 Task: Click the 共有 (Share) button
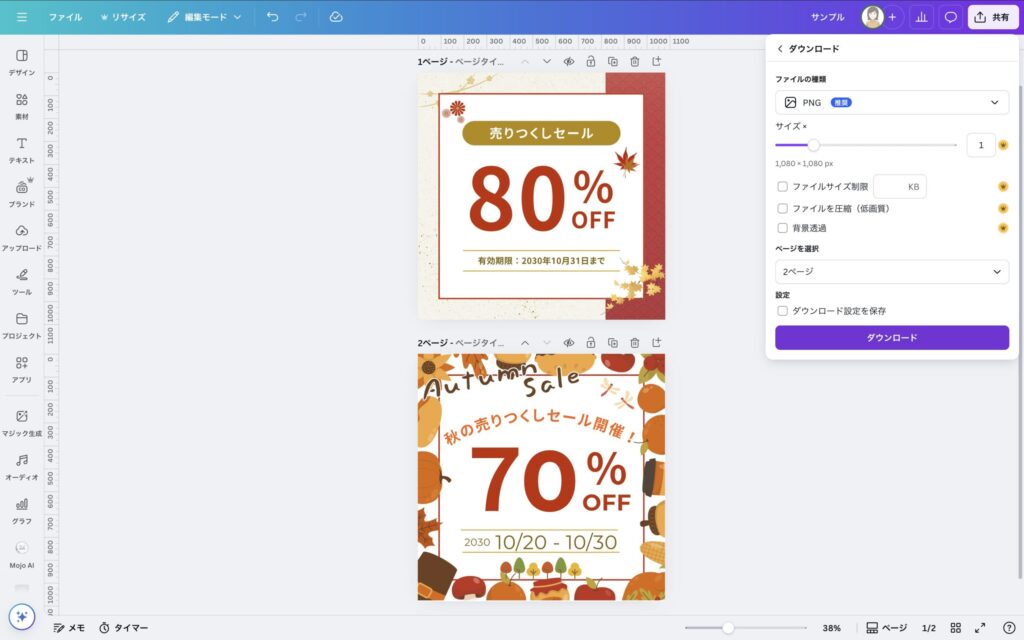coord(992,17)
